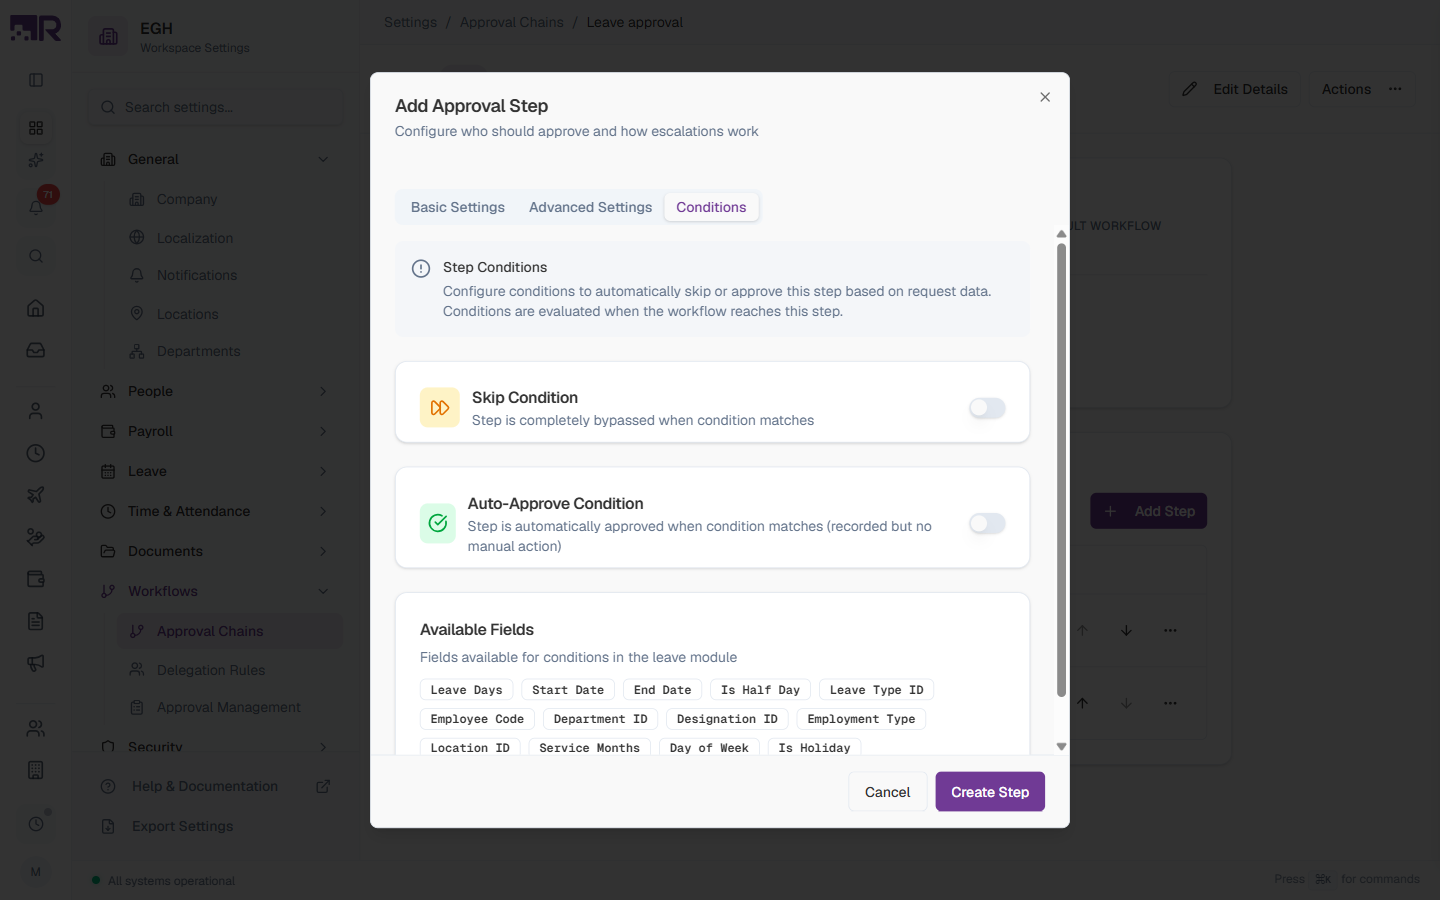
Task: Click the Is Half Day field chip
Action: (760, 690)
